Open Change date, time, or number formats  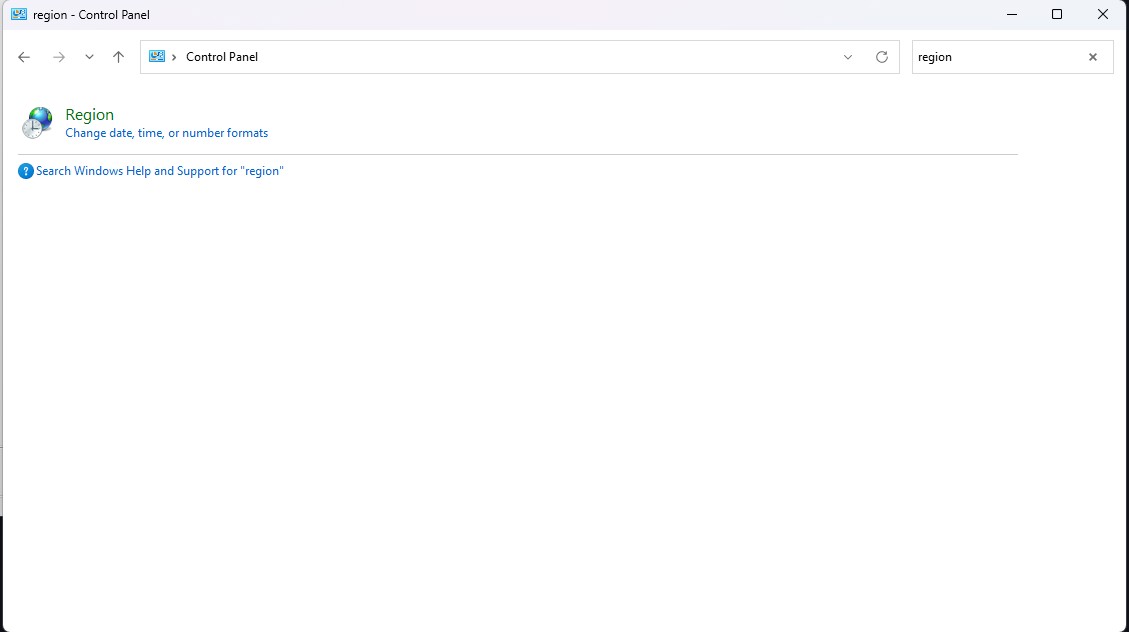click(166, 133)
